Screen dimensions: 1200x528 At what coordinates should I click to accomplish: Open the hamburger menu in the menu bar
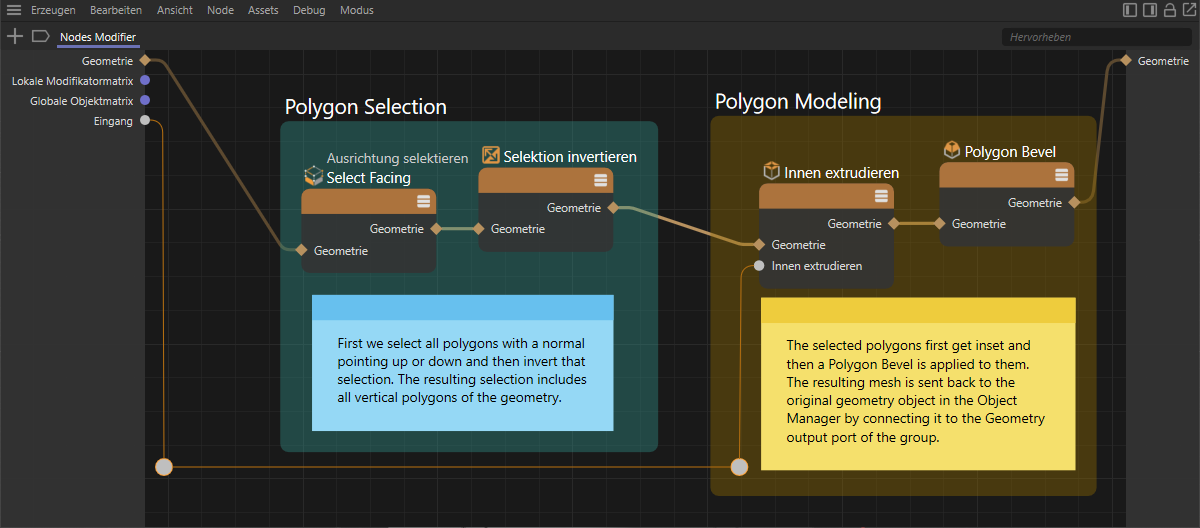click(x=14, y=10)
